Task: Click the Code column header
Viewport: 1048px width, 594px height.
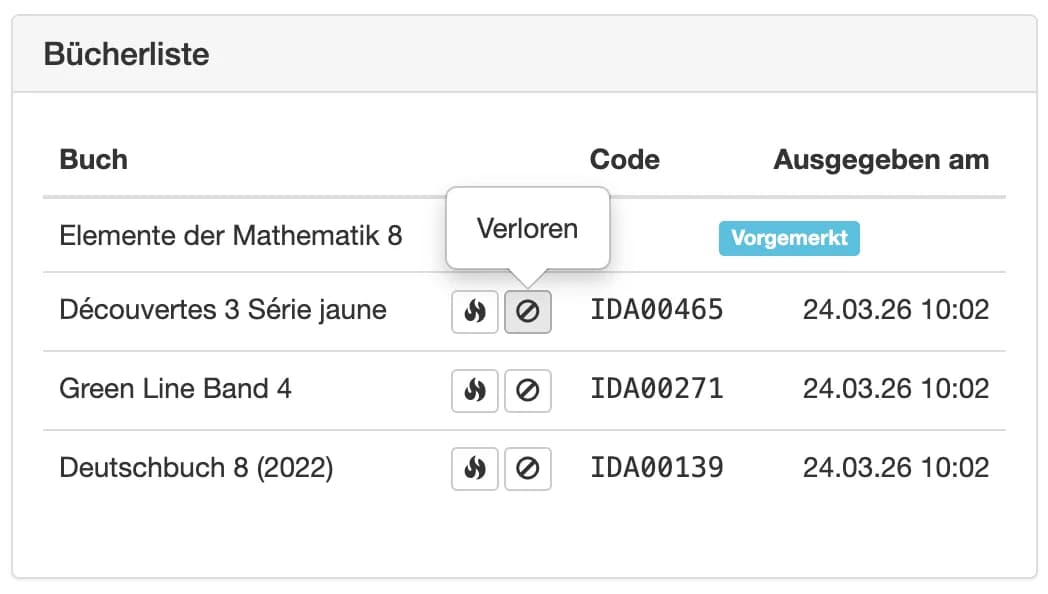Action: 624,159
